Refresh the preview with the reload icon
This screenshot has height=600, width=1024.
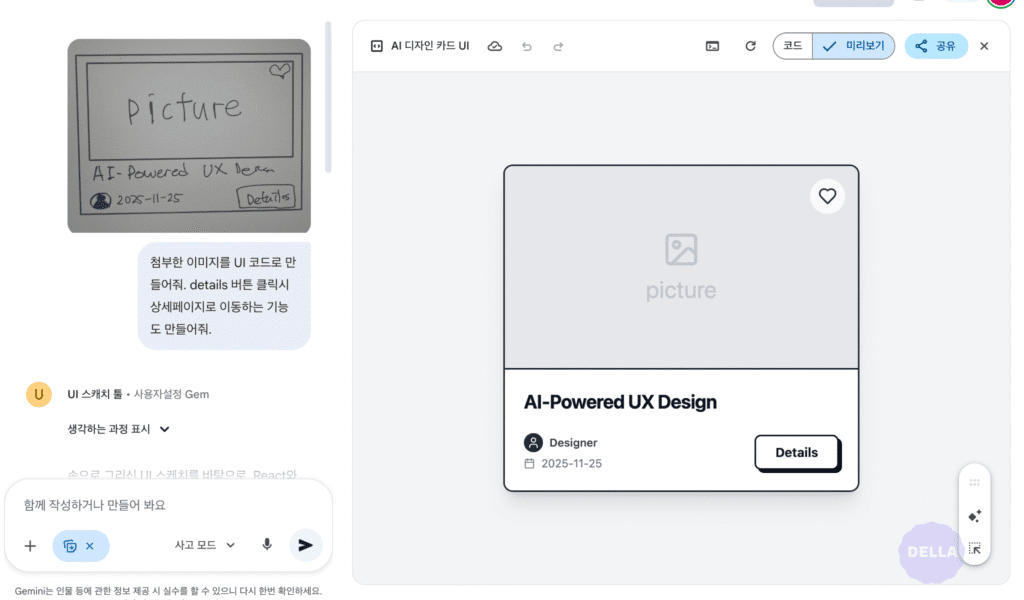(x=750, y=46)
